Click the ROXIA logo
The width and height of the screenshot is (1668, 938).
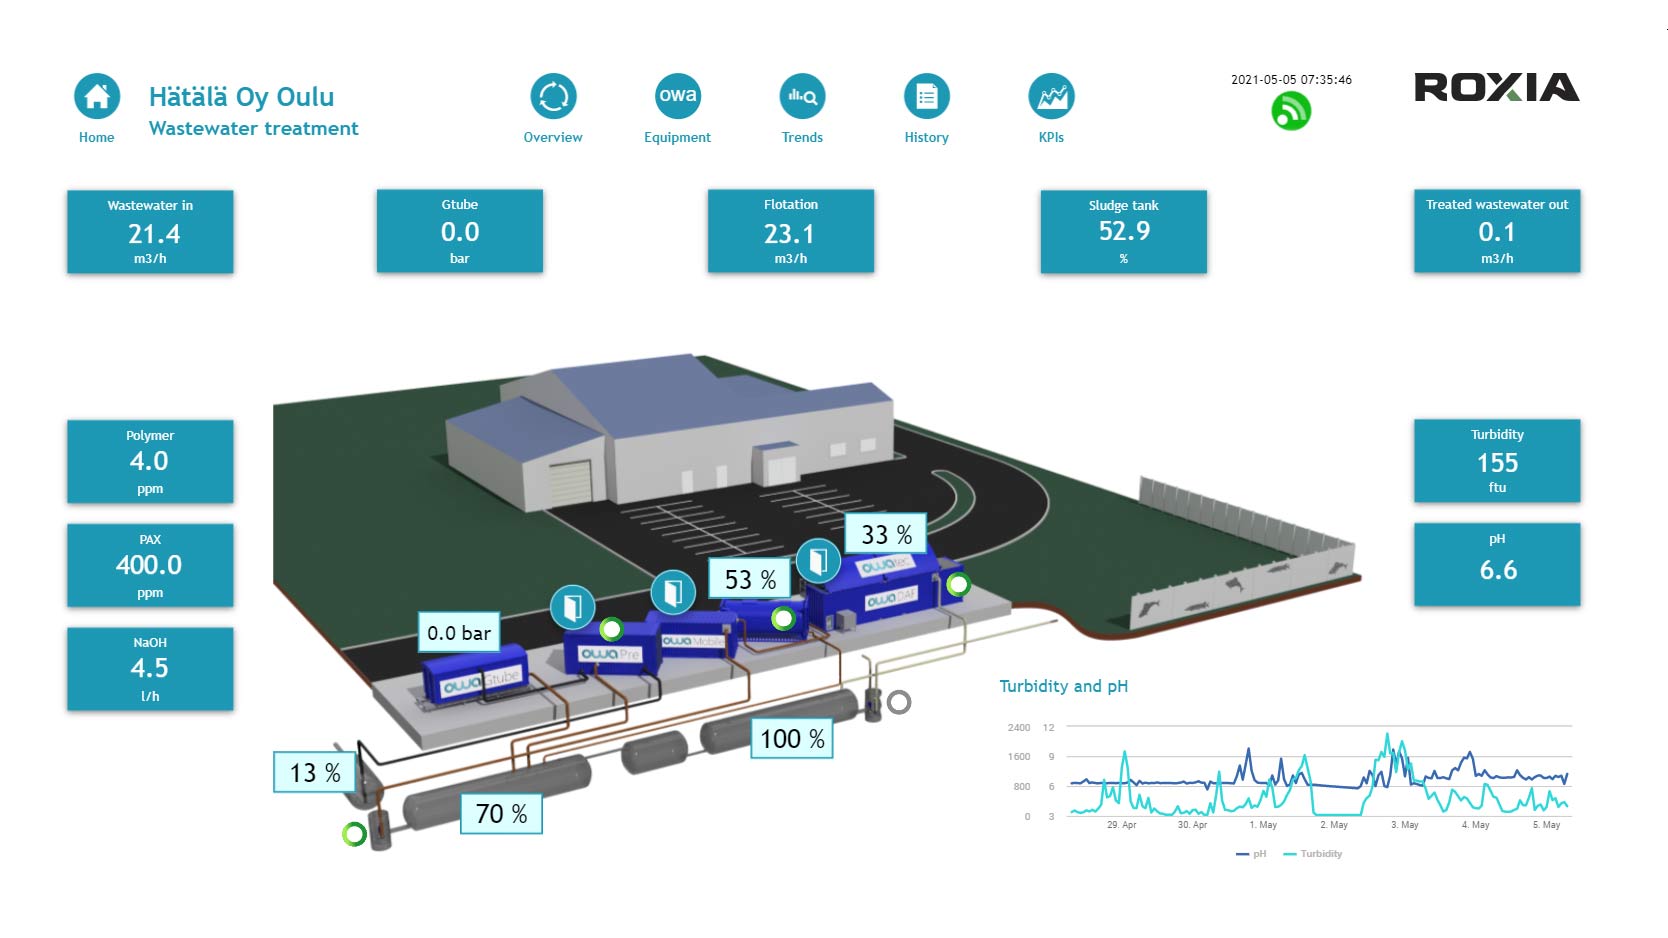1497,88
